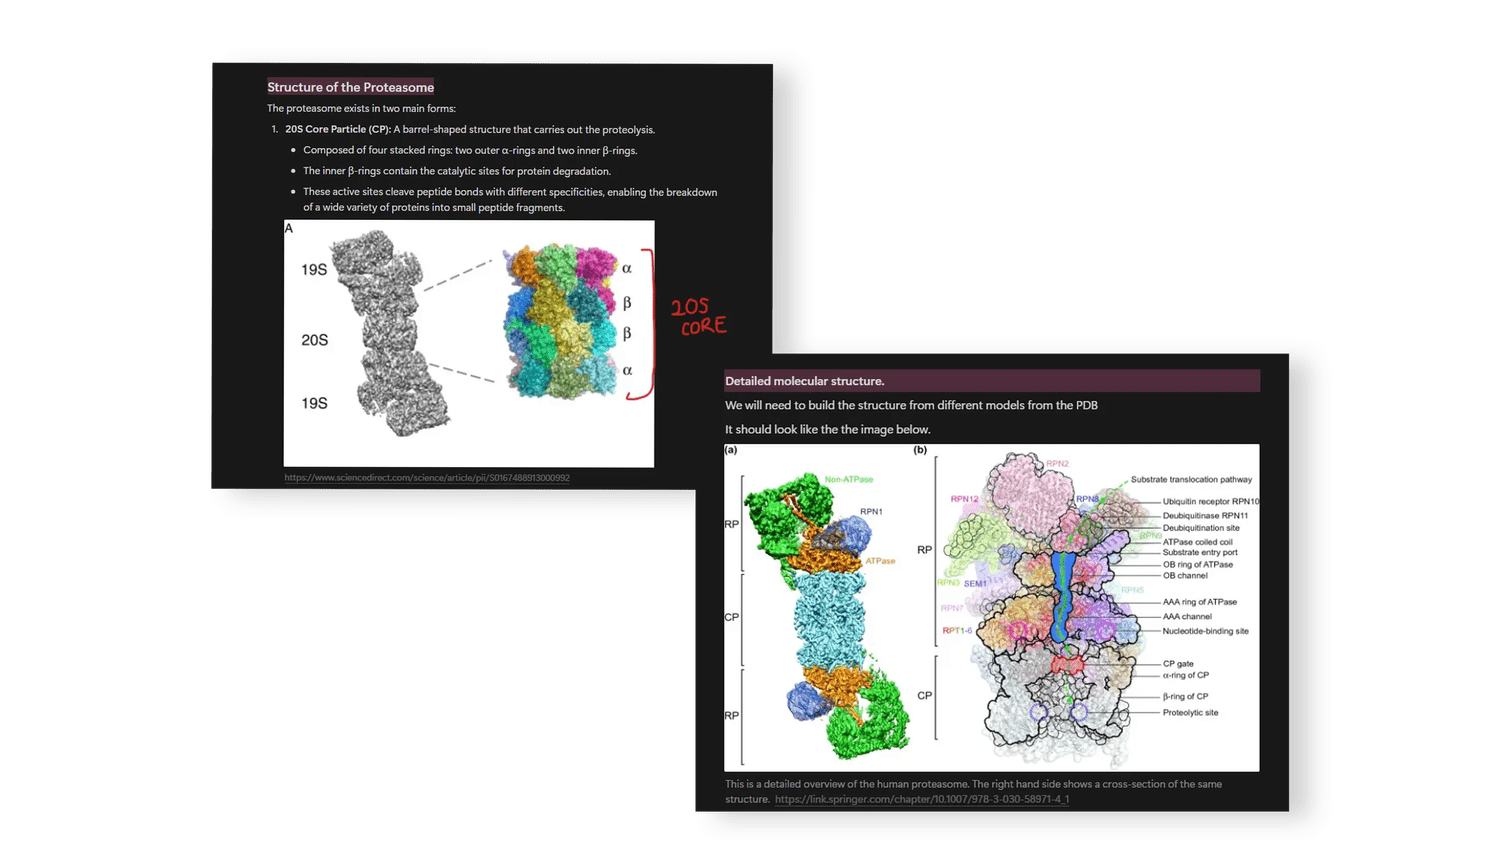
Task: Click the 'Detailed molecular structure.' heading
Action: [804, 381]
